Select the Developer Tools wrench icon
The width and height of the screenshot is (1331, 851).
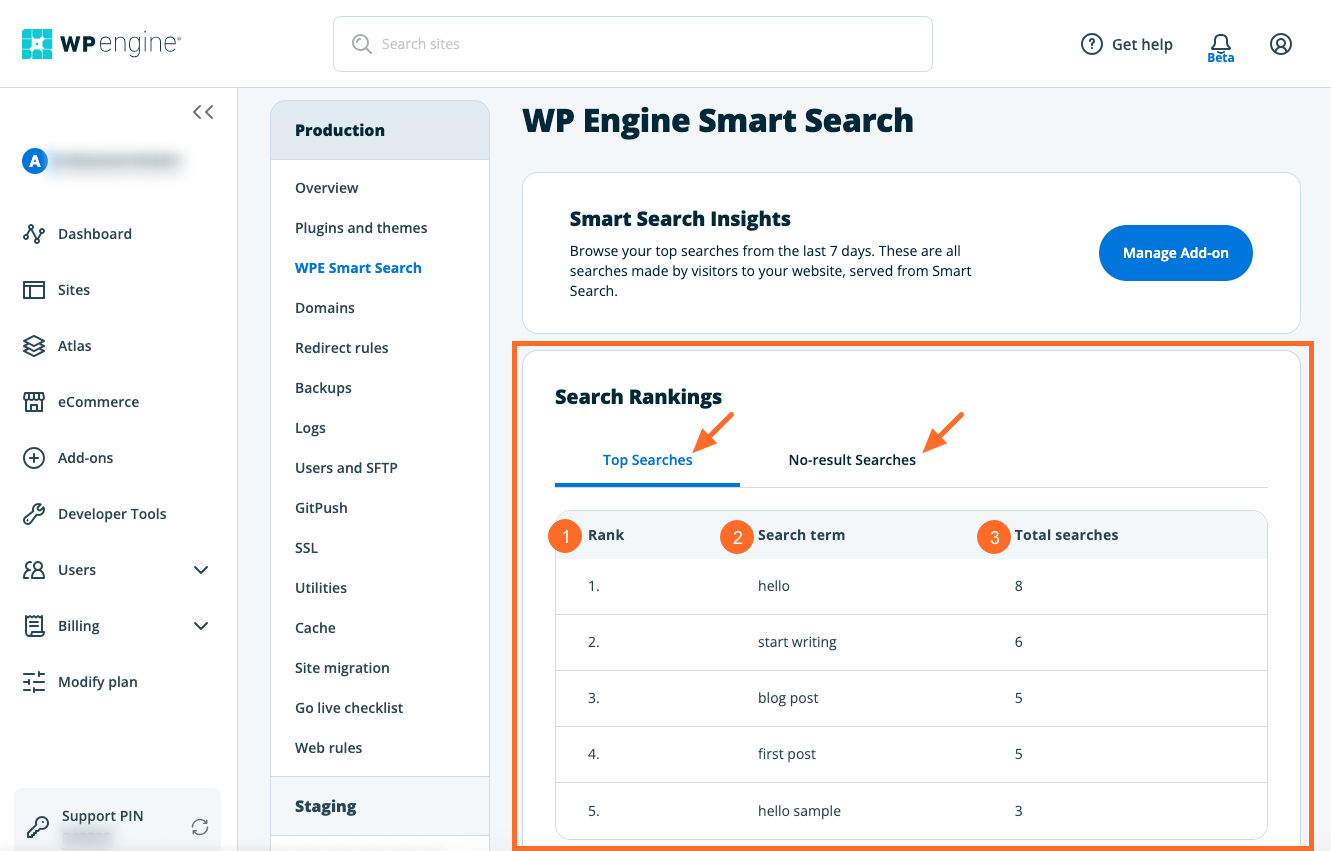34,513
